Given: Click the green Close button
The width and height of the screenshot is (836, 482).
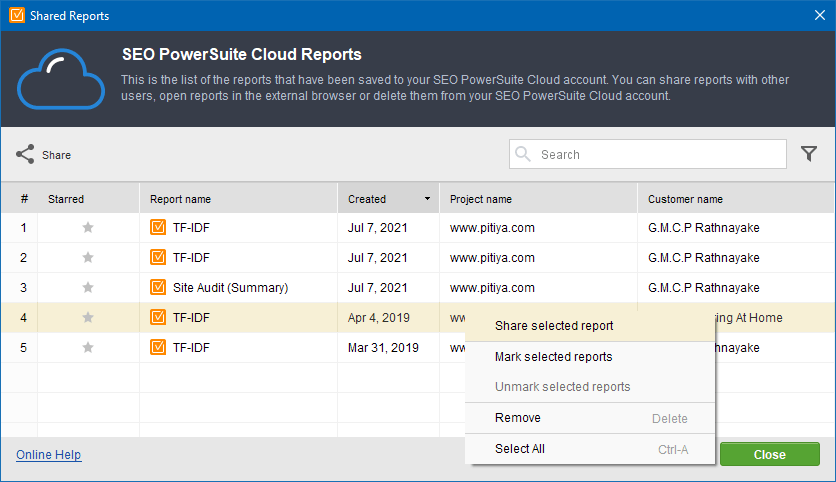Looking at the screenshot, I should coord(769,454).
